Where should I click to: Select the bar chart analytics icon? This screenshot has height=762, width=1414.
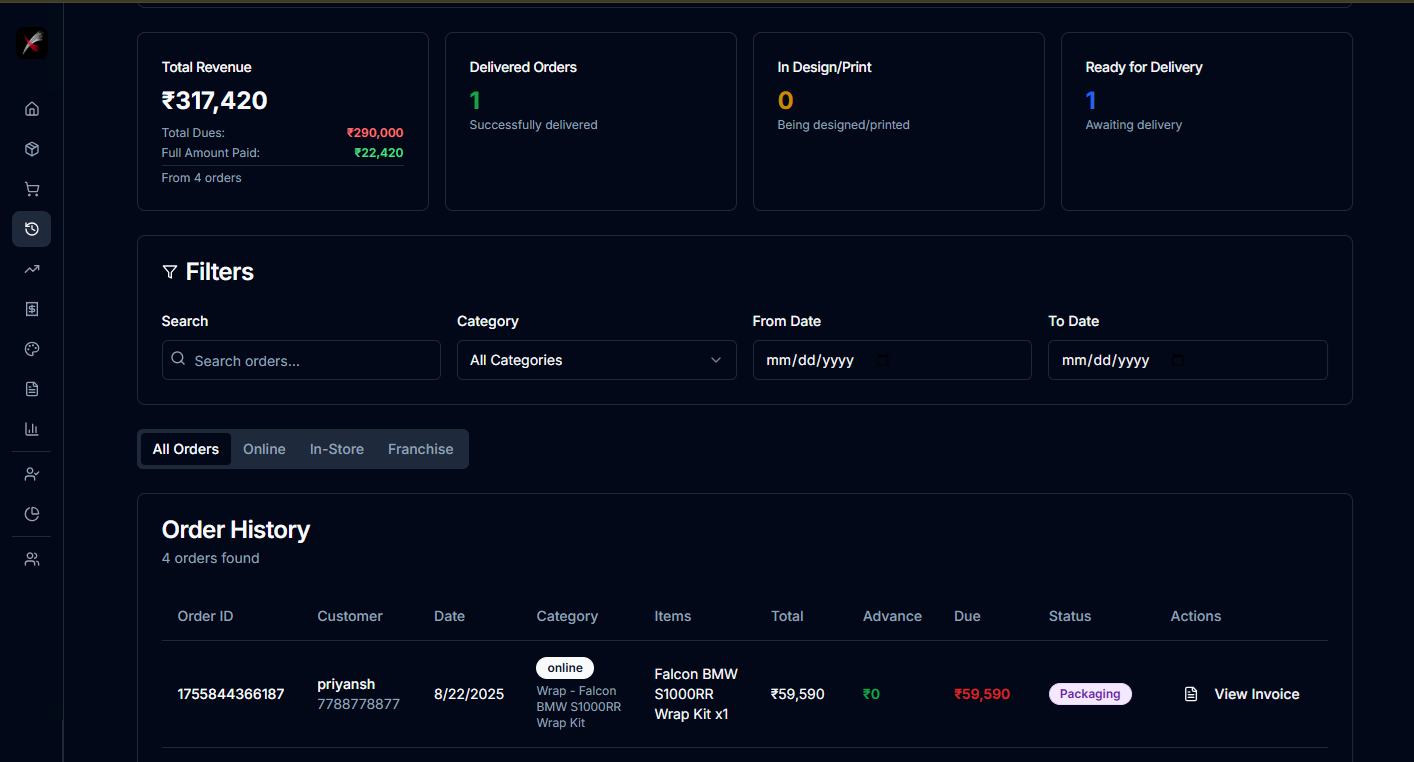[31, 428]
